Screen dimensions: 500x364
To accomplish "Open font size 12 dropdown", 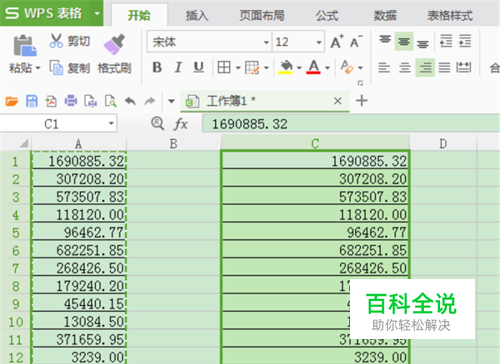I will click(x=319, y=42).
